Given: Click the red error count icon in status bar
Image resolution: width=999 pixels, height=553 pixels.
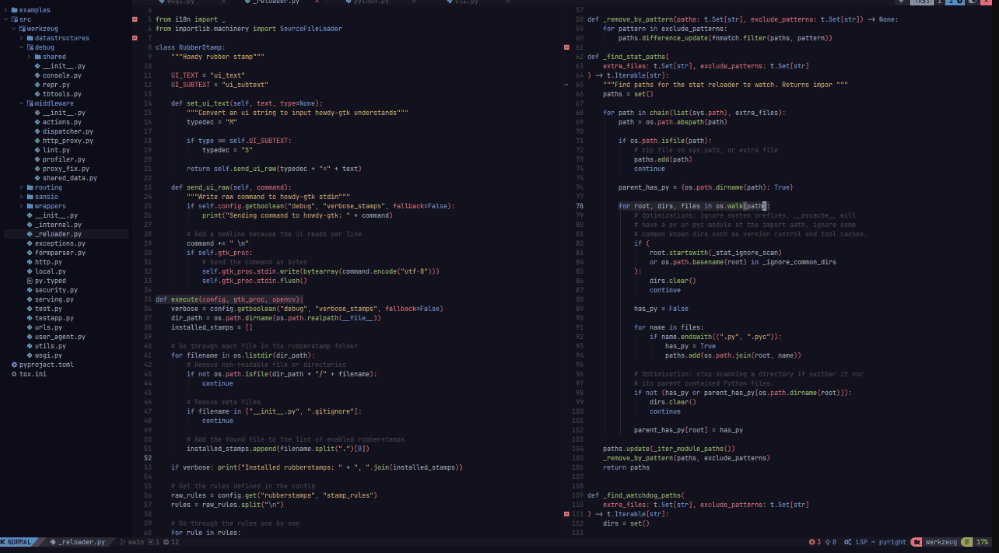Looking at the screenshot, I should pyautogui.click(x=812, y=542).
